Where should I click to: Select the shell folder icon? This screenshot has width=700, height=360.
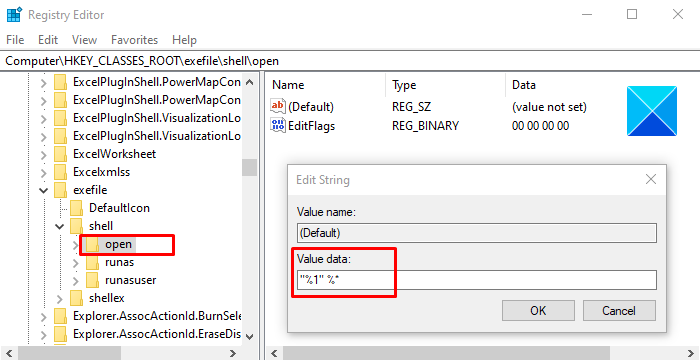[x=76, y=226]
